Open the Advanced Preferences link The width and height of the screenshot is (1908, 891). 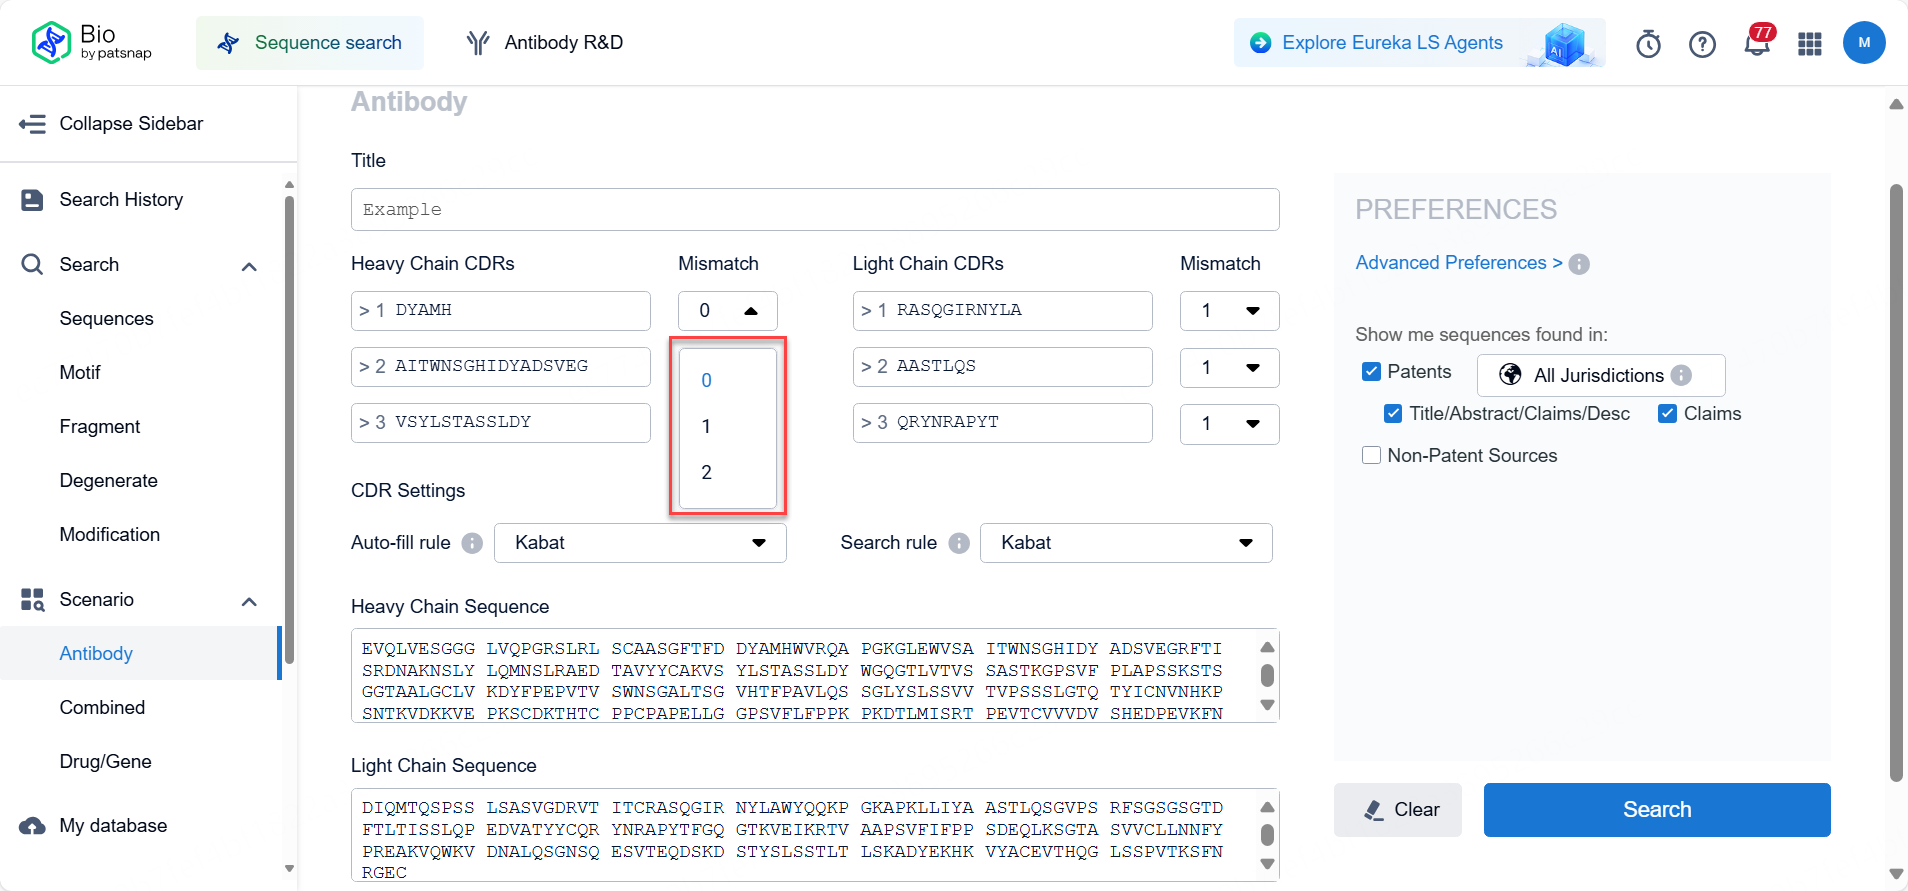[x=1458, y=263]
